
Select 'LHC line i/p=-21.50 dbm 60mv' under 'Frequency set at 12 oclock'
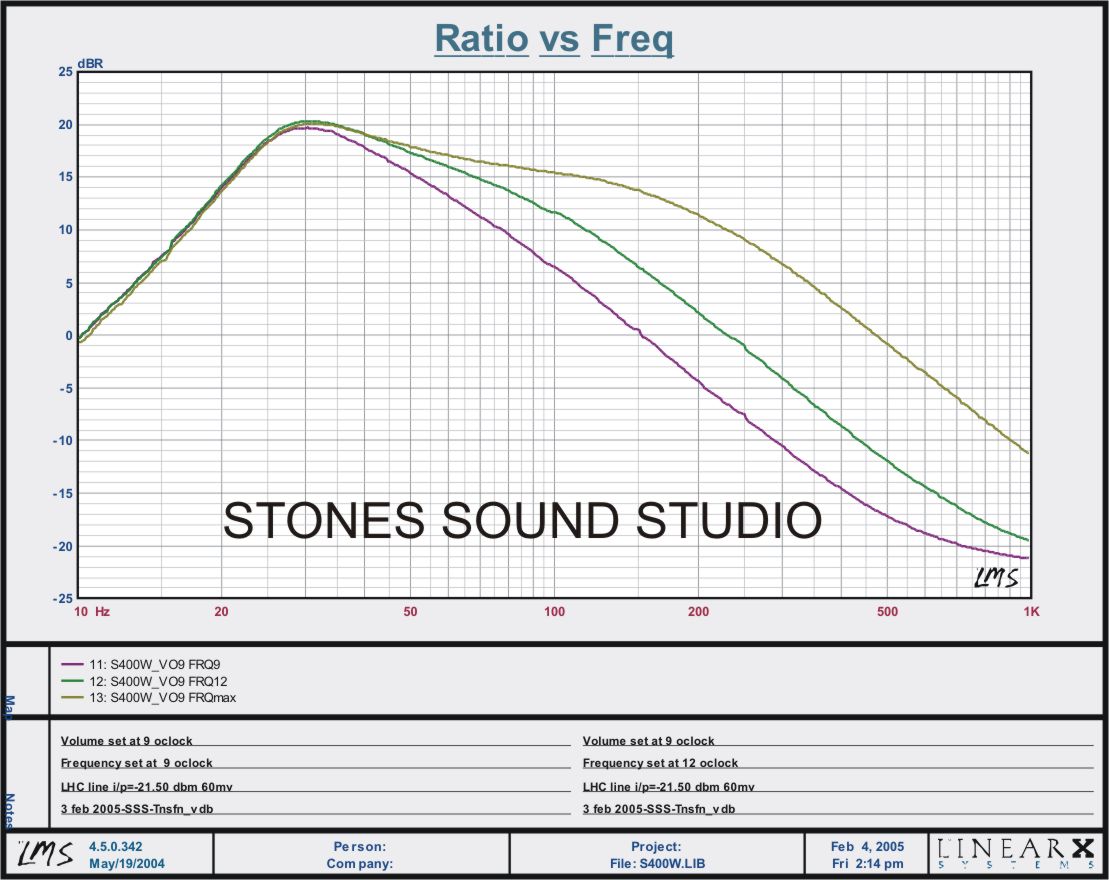click(x=668, y=787)
